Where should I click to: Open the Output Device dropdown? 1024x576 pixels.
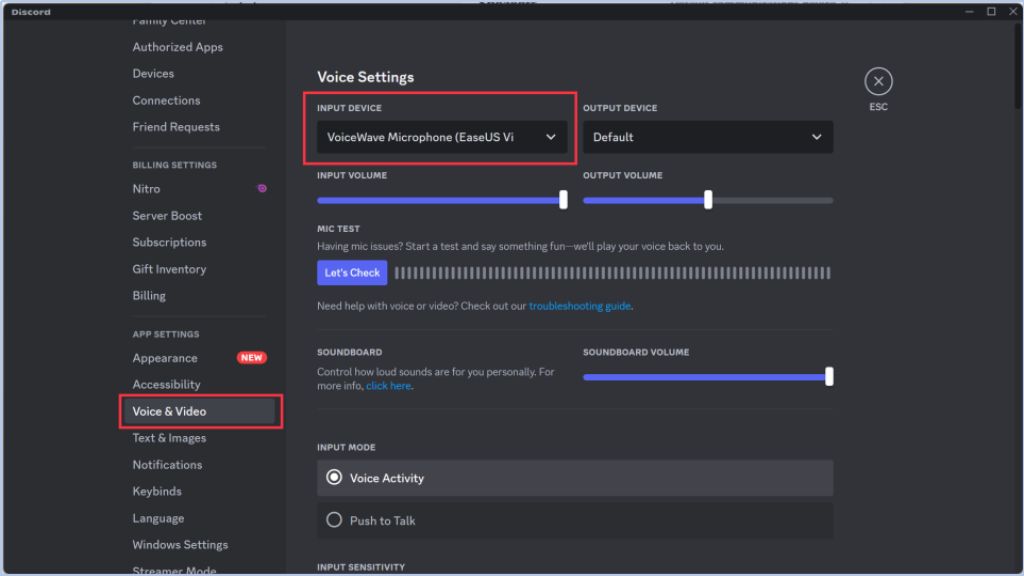click(707, 137)
